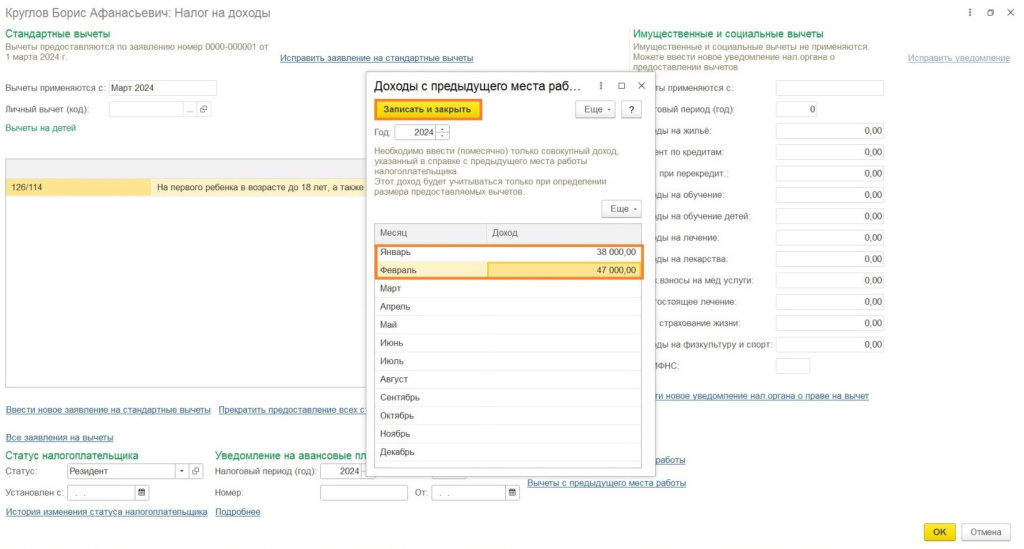Open the selected 'Личный вычет' code item
The height and width of the screenshot is (549, 1024).
[x=203, y=110]
